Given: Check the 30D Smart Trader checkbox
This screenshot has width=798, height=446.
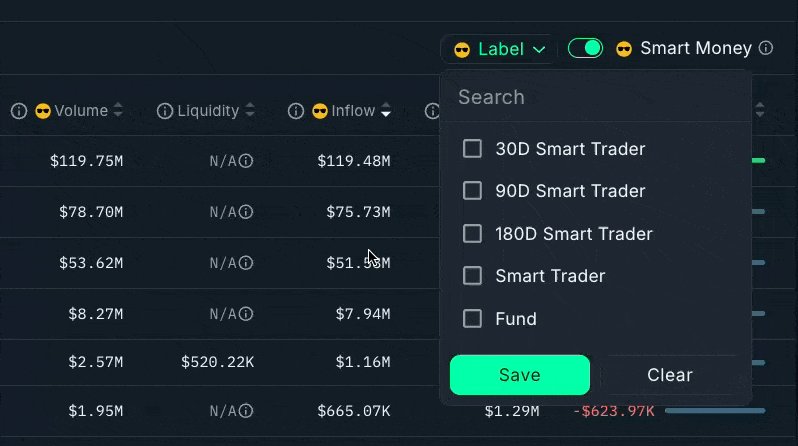Looking at the screenshot, I should pyautogui.click(x=473, y=149).
